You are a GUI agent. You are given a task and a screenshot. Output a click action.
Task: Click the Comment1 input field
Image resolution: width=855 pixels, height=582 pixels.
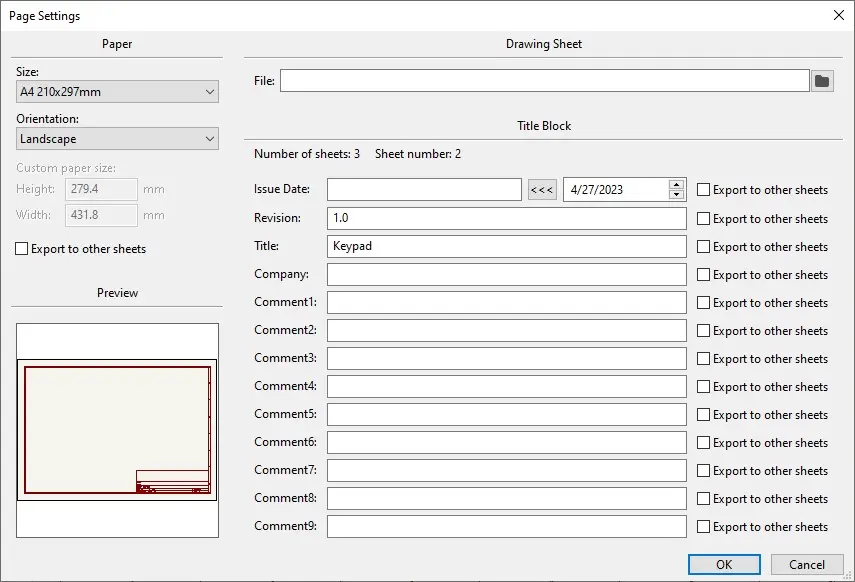click(x=507, y=302)
